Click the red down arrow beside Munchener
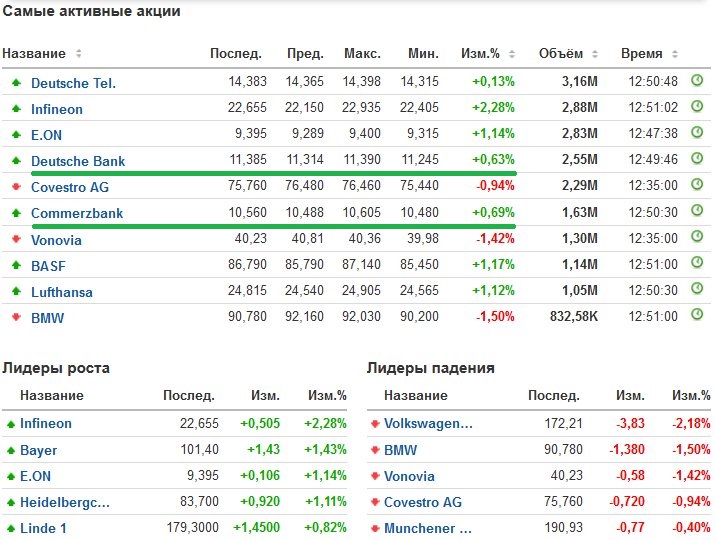Viewport: 715px width, 540px height. pos(376,528)
